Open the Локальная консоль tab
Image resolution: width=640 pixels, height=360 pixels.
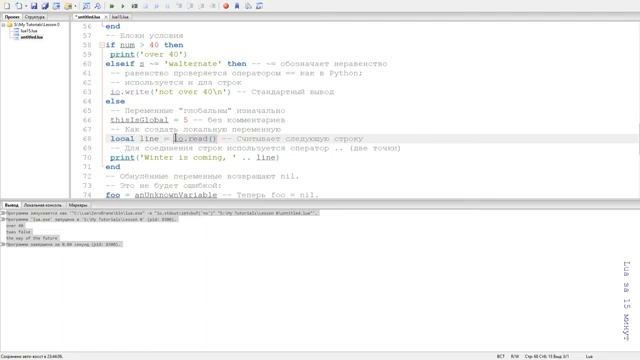pyautogui.click(x=42, y=205)
